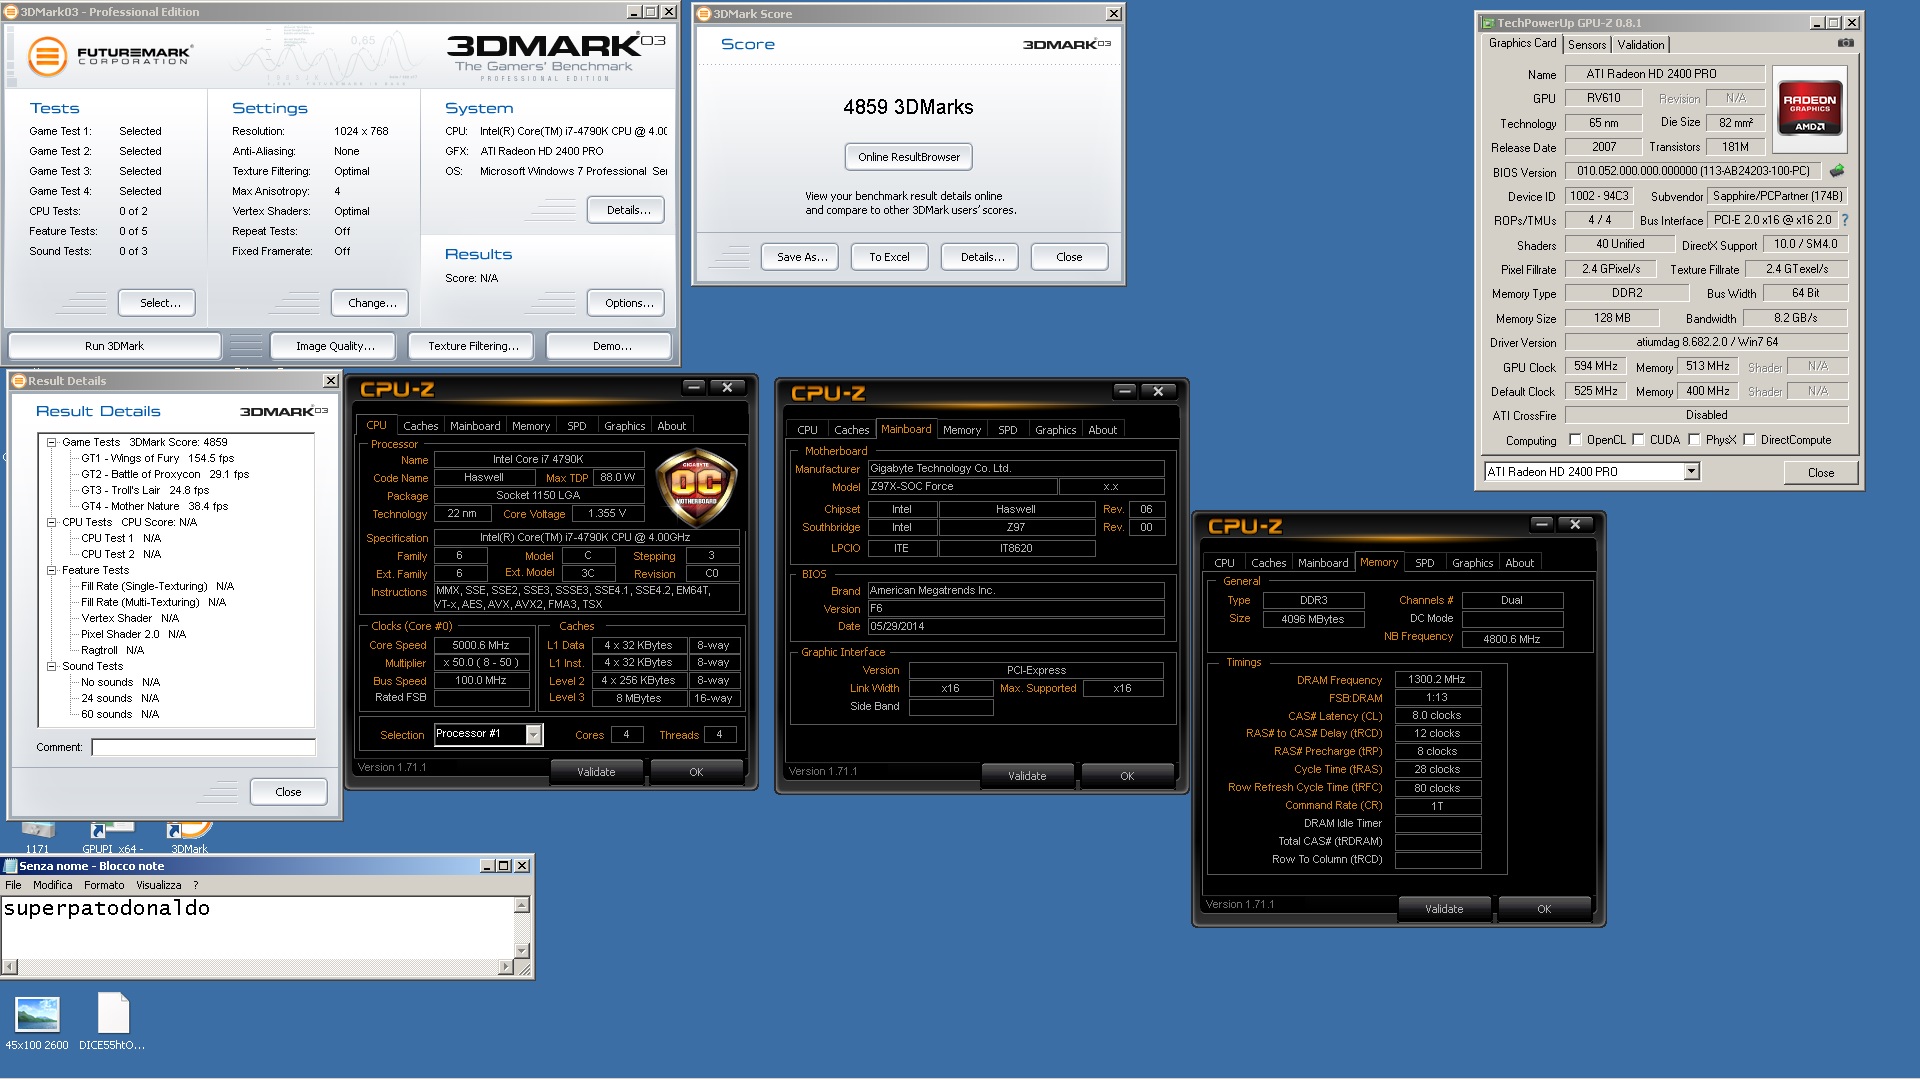Click the Texture Filtering... button
1920x1080 pixels.
tap(472, 346)
